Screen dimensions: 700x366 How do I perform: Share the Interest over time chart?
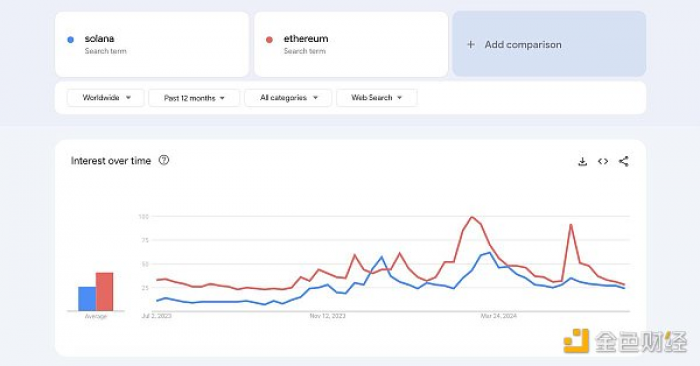click(624, 162)
